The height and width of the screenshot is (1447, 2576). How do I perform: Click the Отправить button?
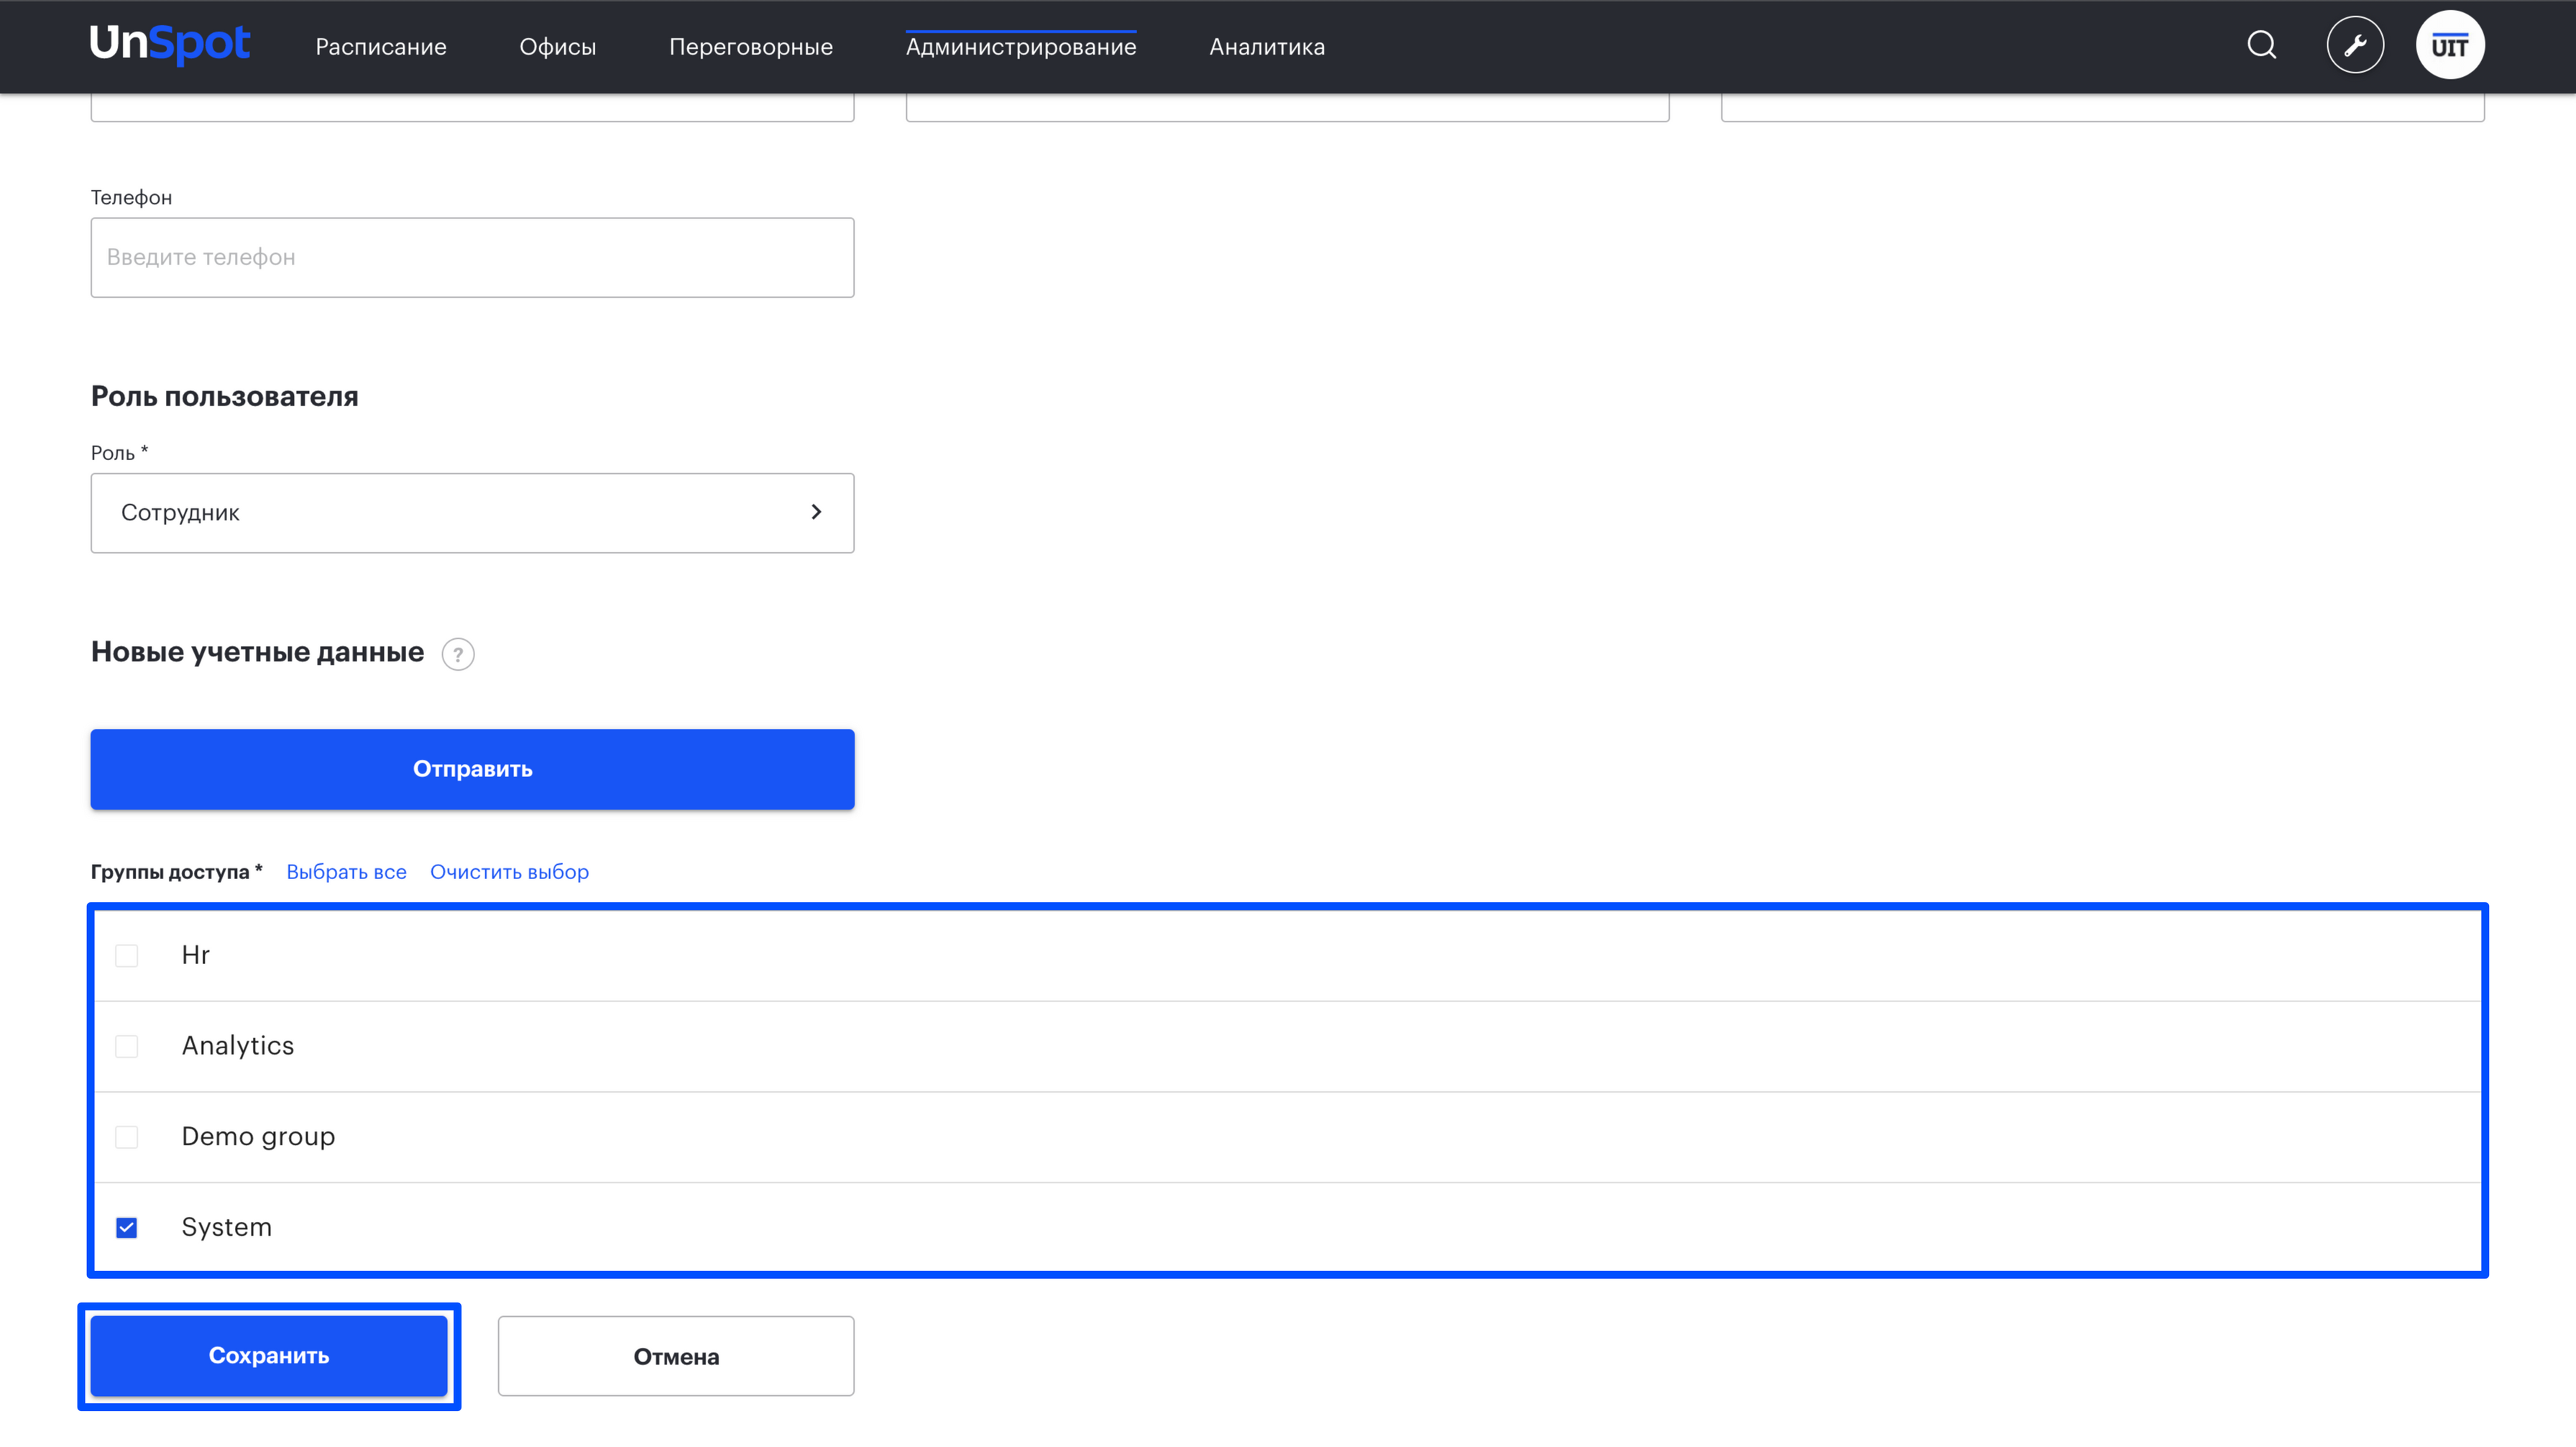tap(472, 769)
